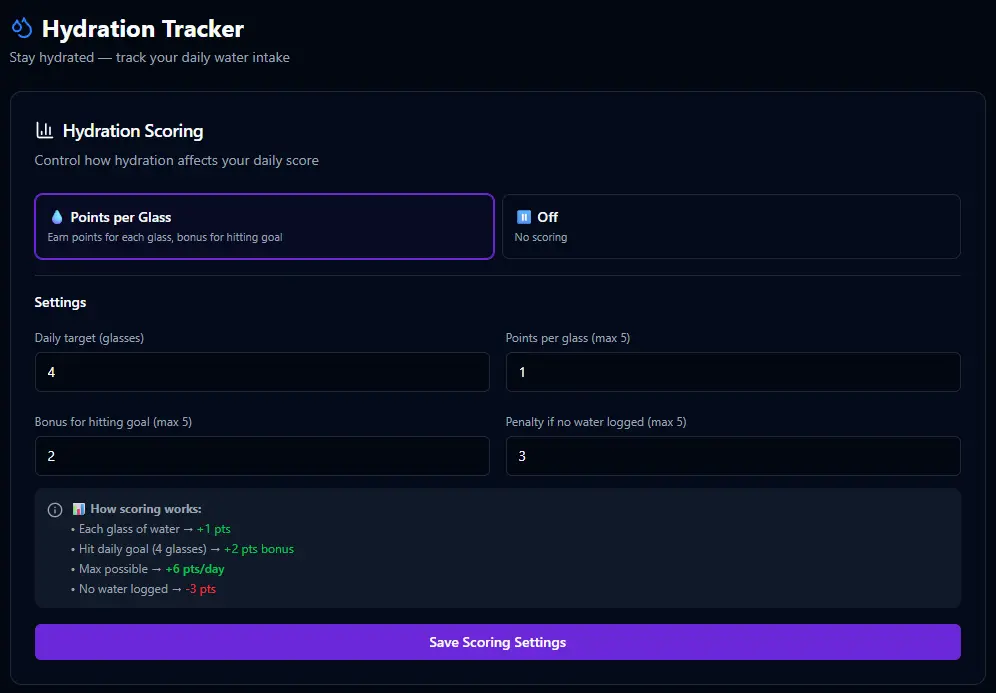The image size is (996, 693).
Task: Click the water droplet logo icon
Action: [x=22, y=30]
